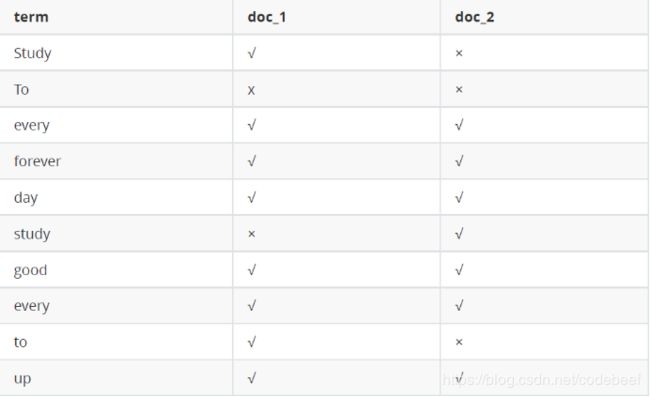Viewport: 650px width, 397px height.
Task: Click doc_2 cross mark in capitalized Study row
Action: pos(459,53)
